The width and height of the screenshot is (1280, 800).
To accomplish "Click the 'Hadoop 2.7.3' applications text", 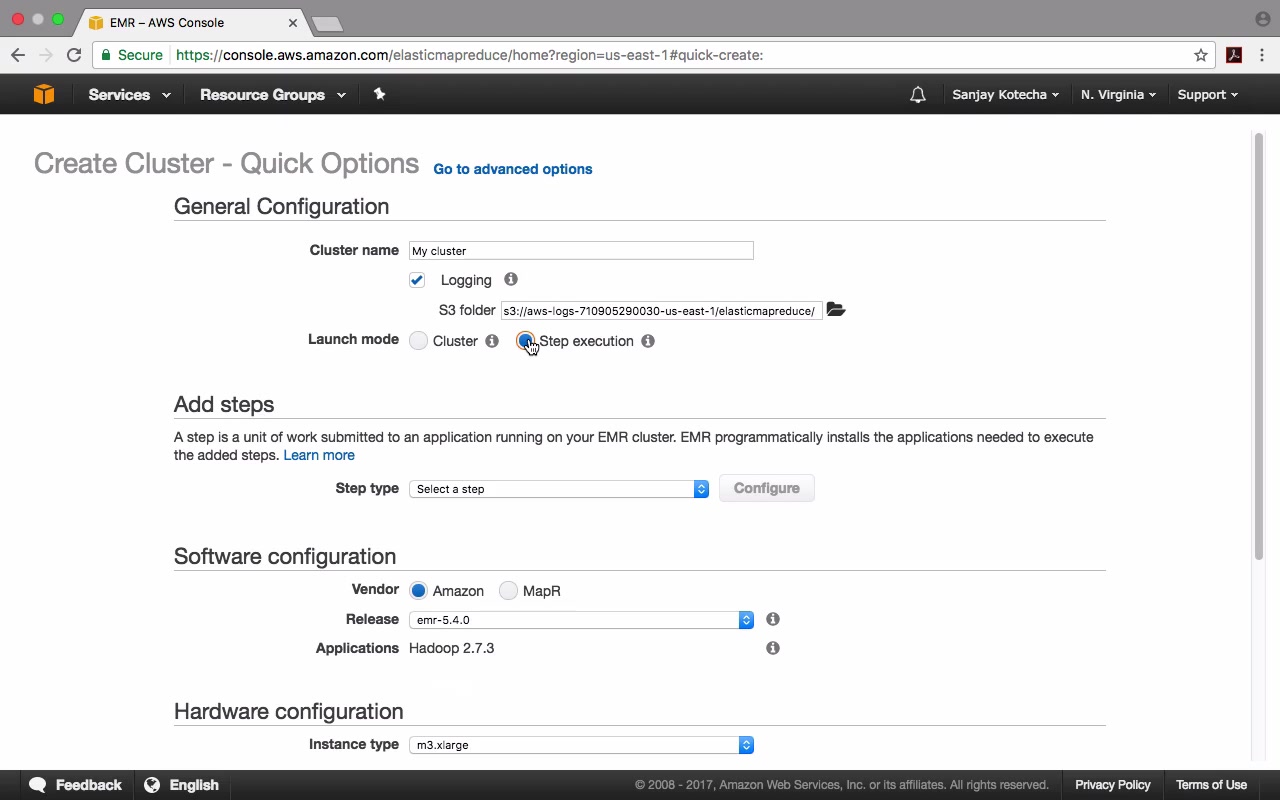I will click(x=452, y=648).
